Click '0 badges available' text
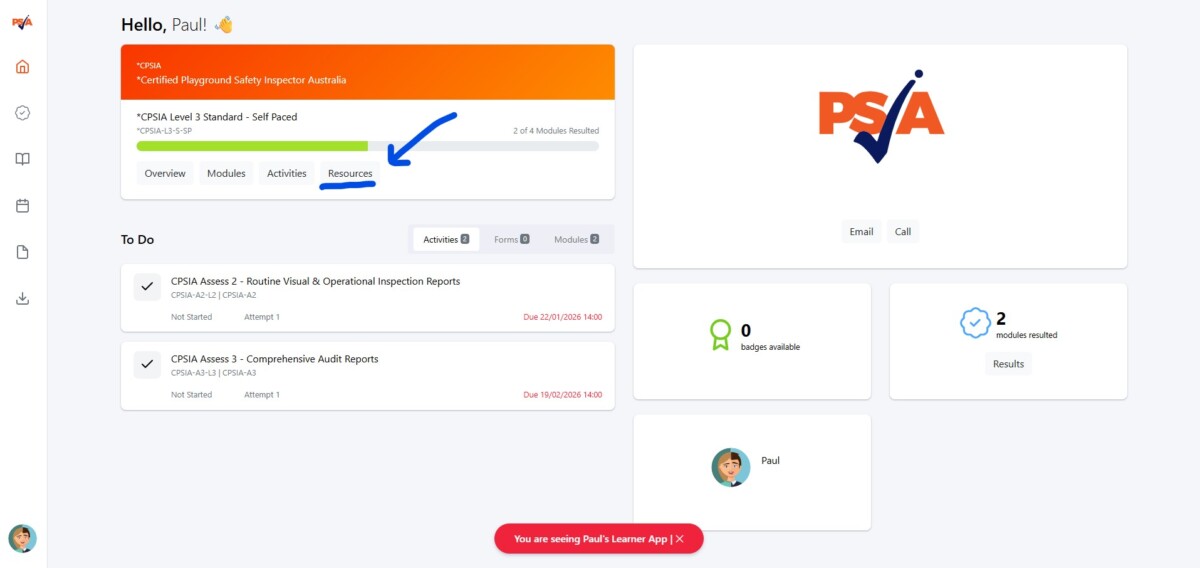Image resolution: width=1200 pixels, height=568 pixels. [770, 338]
